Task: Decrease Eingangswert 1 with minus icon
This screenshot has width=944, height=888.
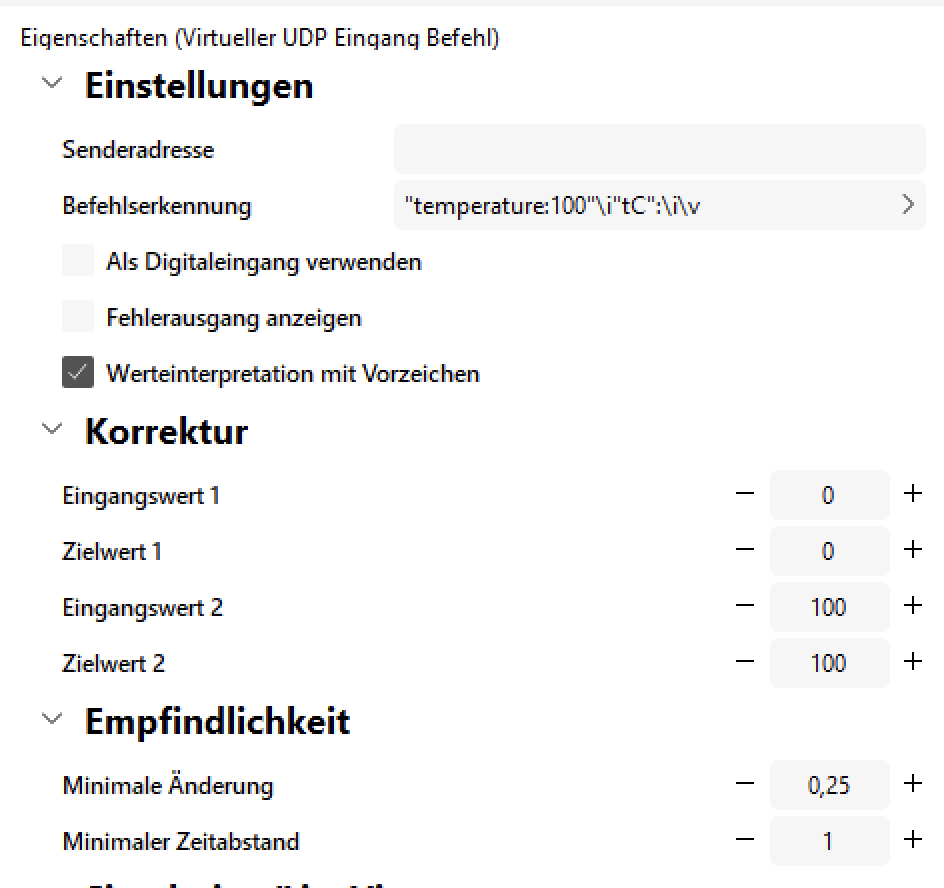Action: point(745,494)
